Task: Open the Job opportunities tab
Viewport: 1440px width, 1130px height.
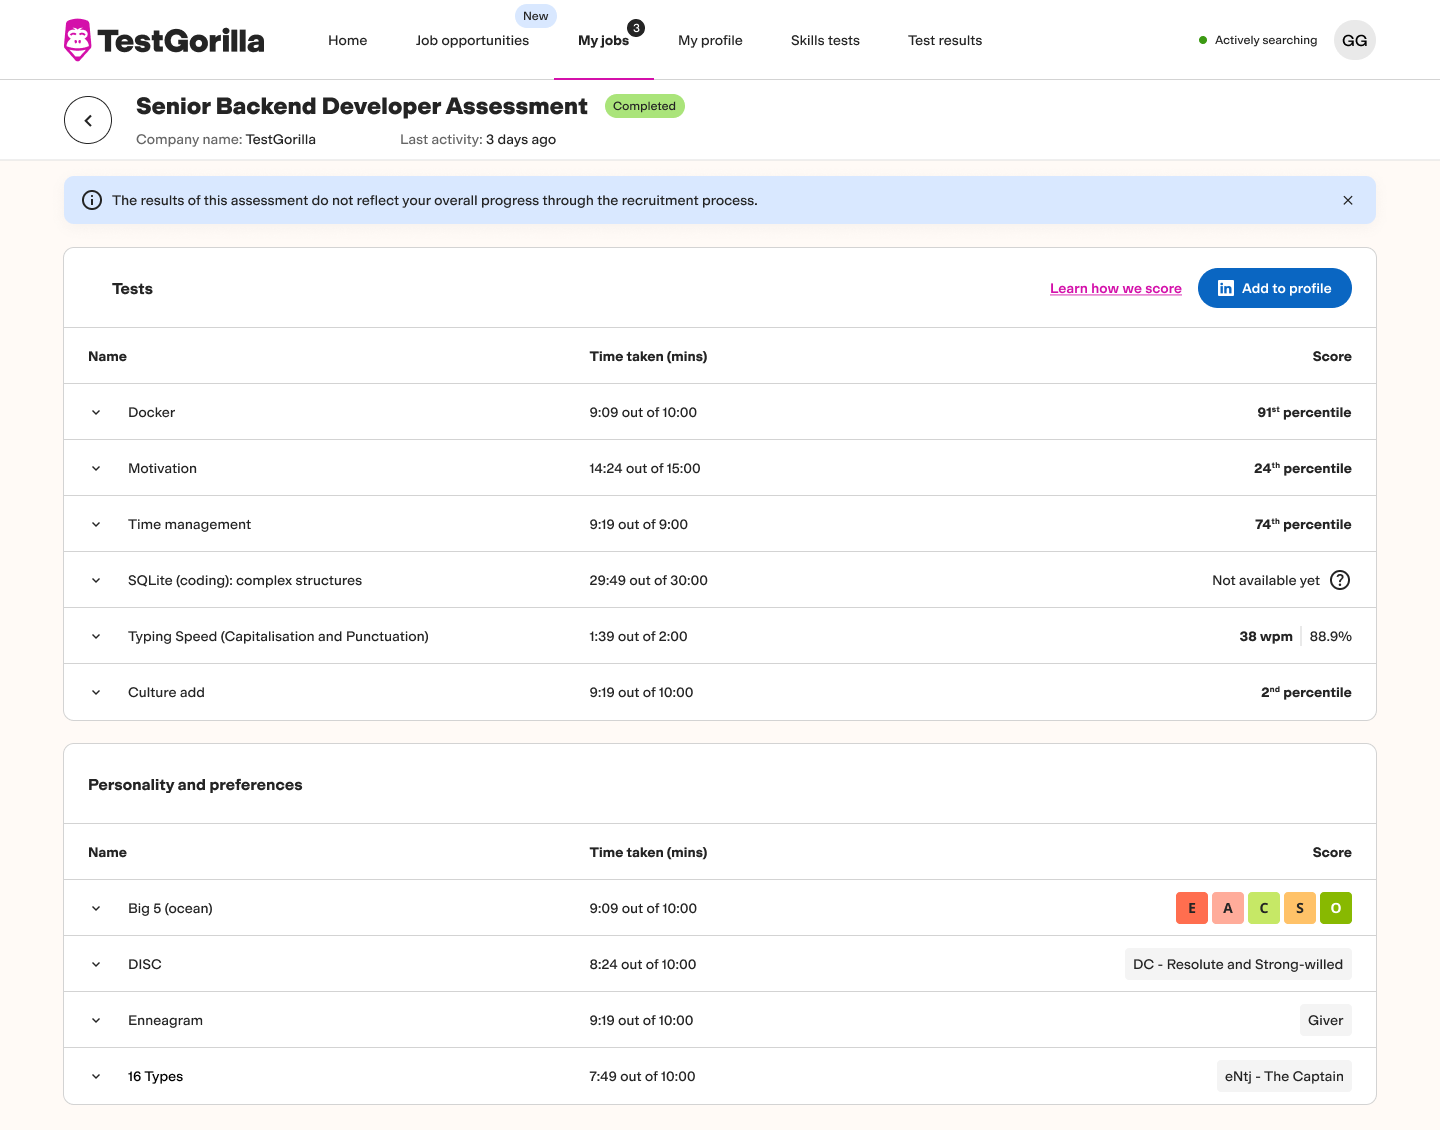Action: click(472, 40)
